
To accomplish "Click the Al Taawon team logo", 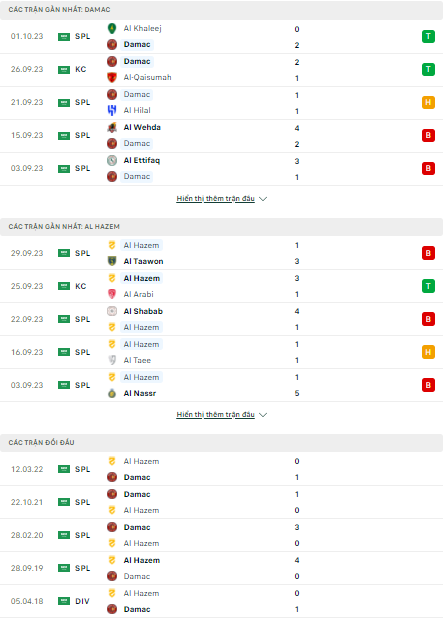I will 112,261.
